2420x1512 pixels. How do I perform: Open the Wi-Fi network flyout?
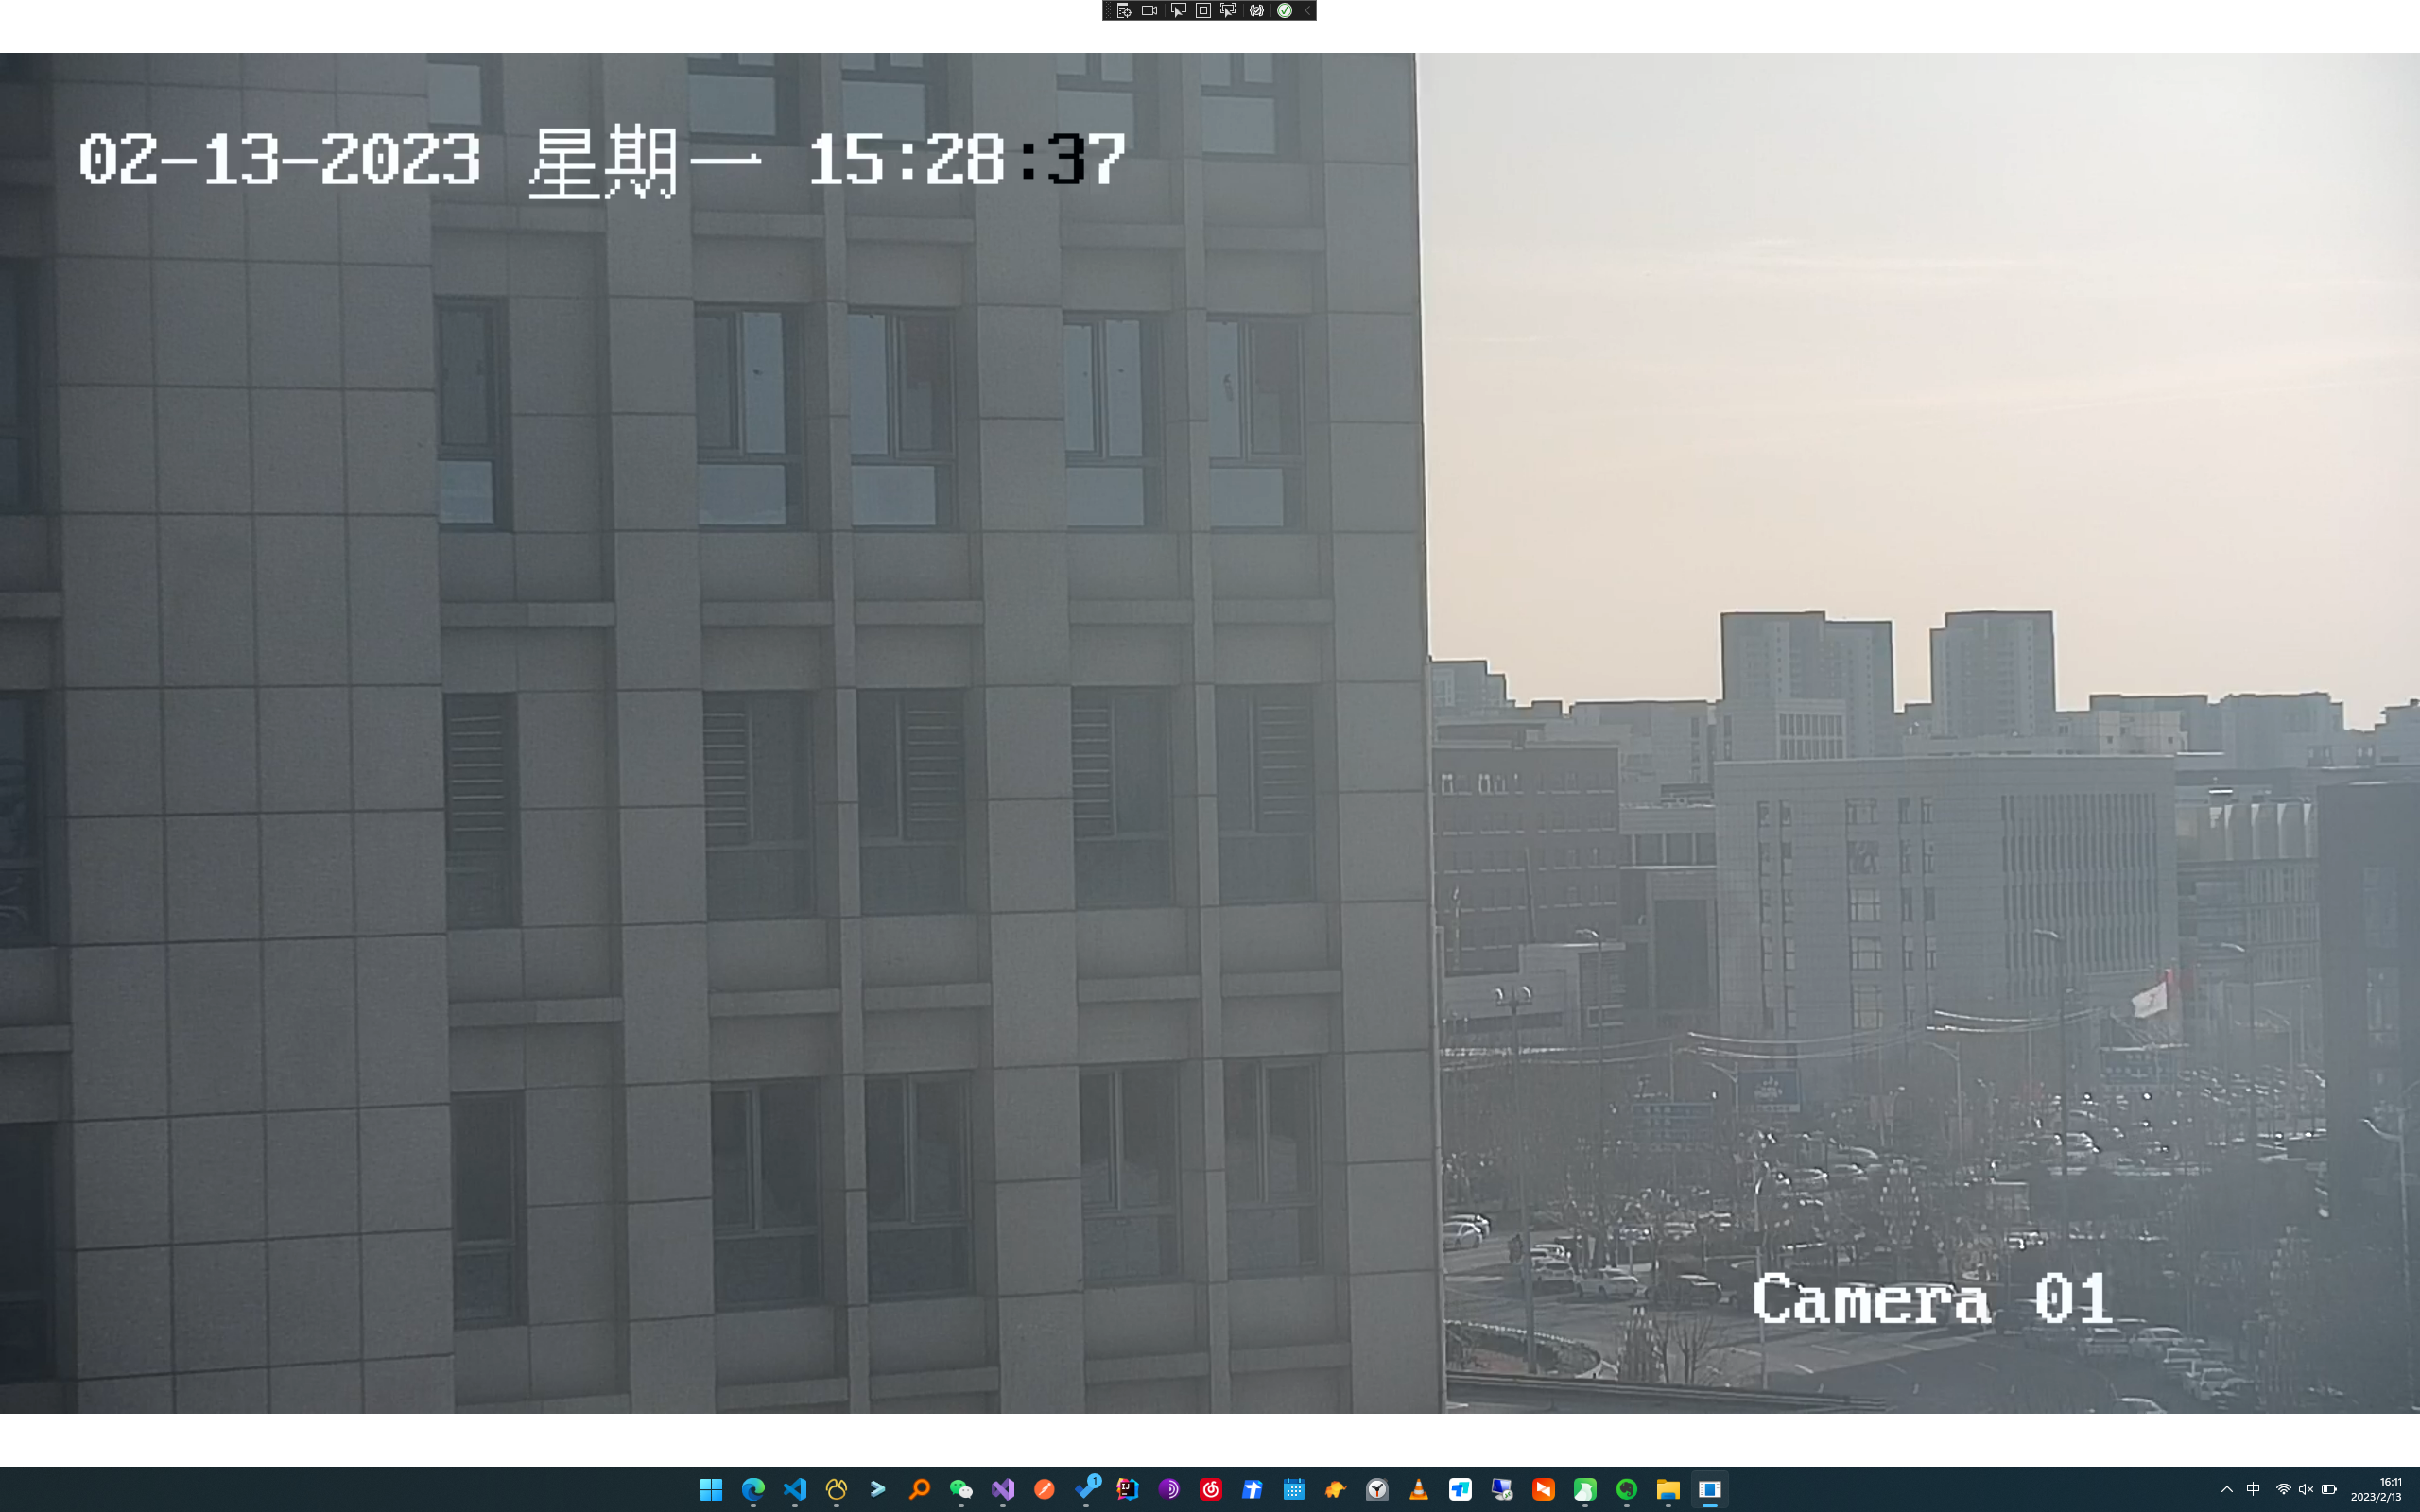click(2283, 1490)
